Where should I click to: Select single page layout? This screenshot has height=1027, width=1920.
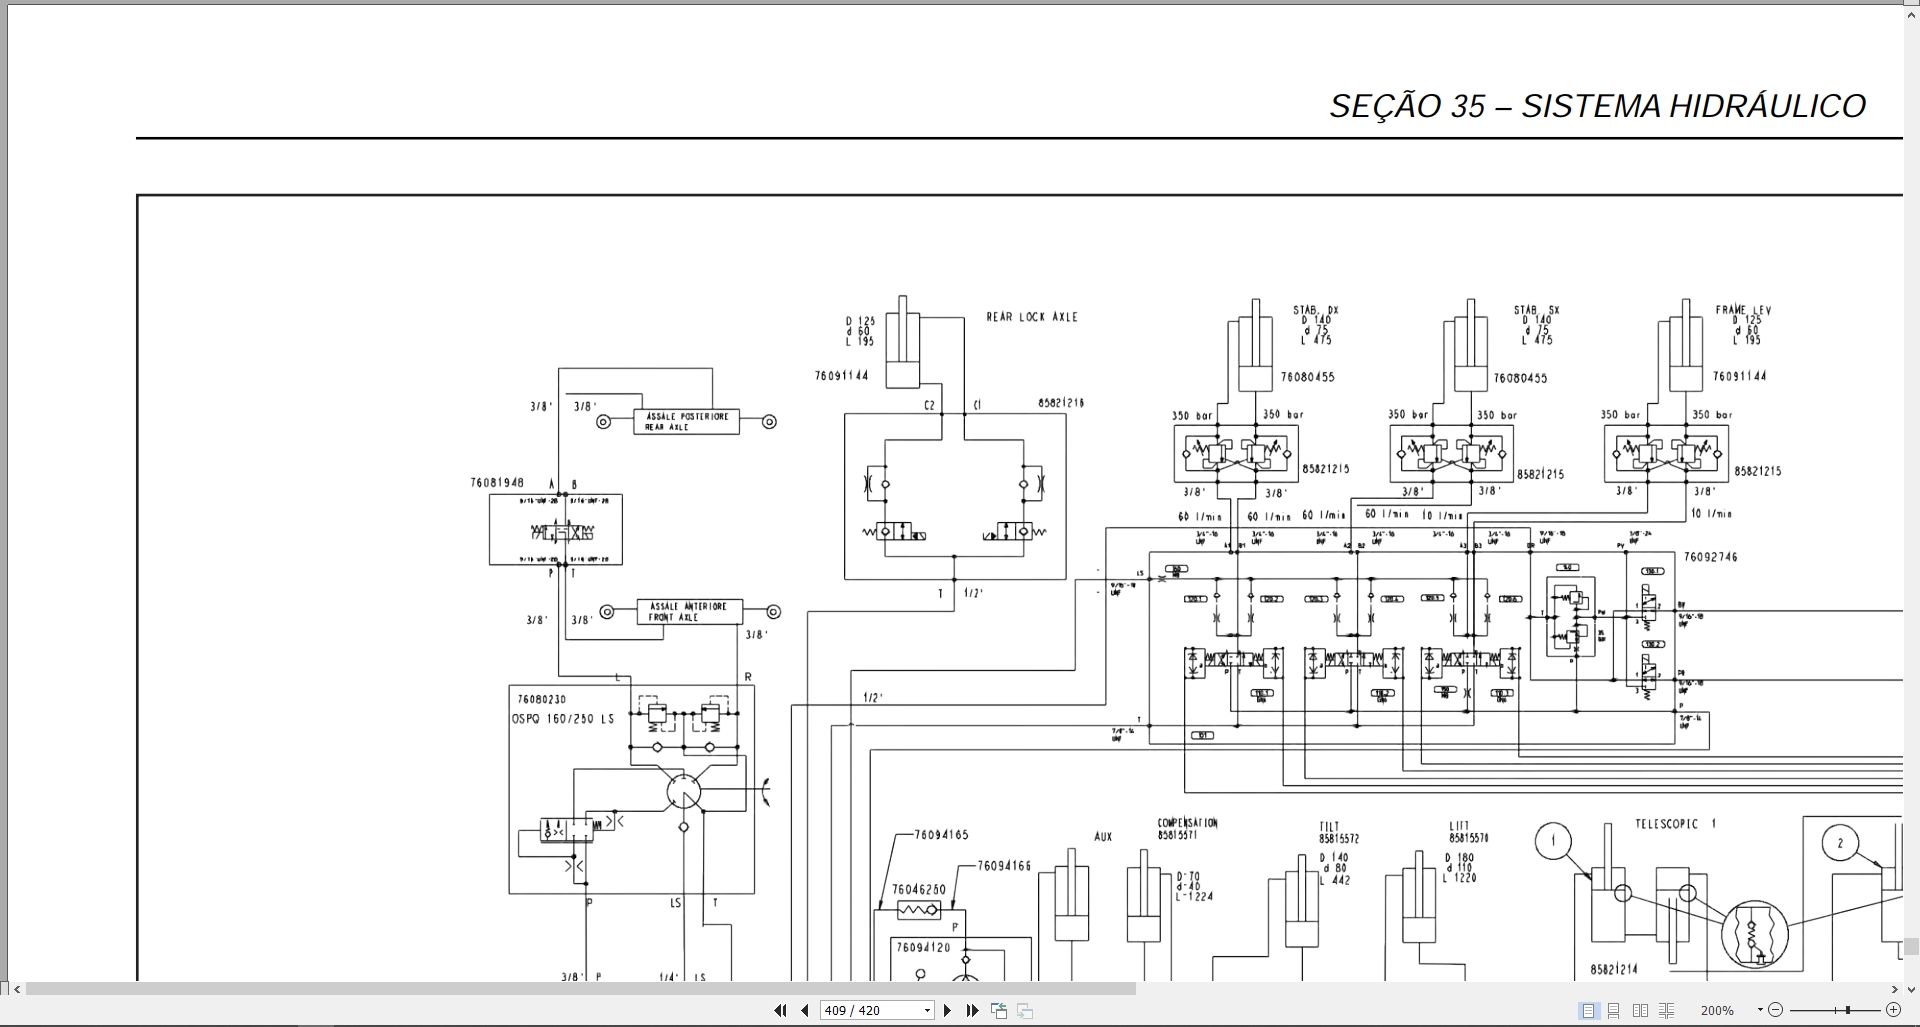click(1588, 1010)
